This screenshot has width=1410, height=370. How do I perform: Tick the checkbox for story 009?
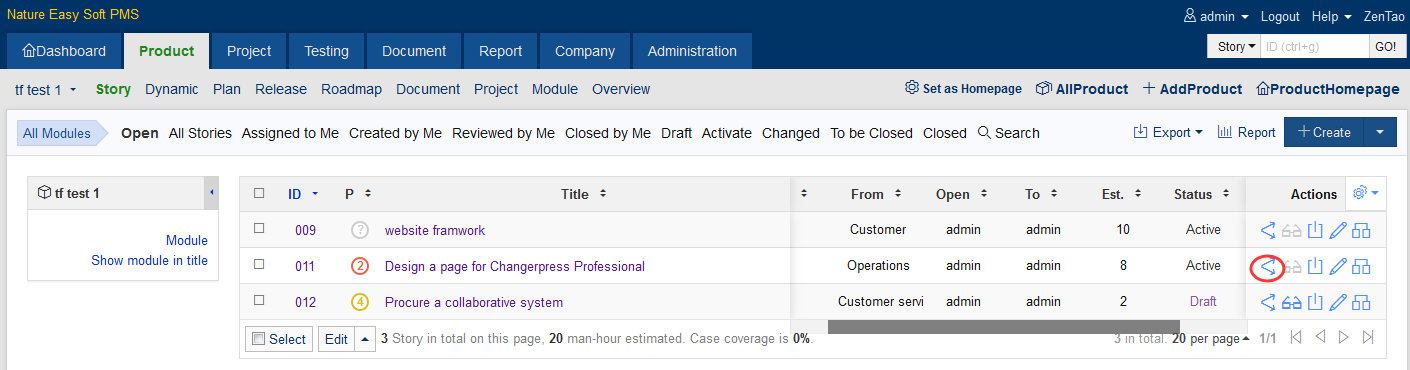(259, 229)
